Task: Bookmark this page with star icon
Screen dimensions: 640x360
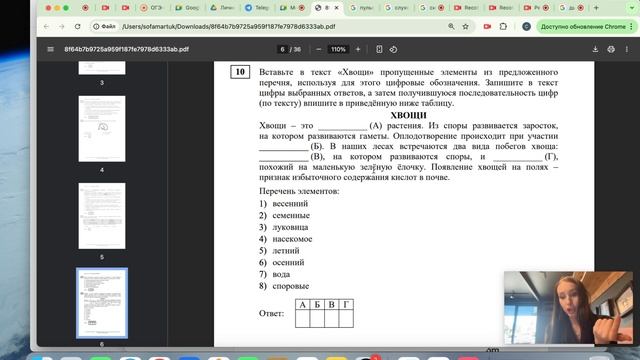Action: 465,27
